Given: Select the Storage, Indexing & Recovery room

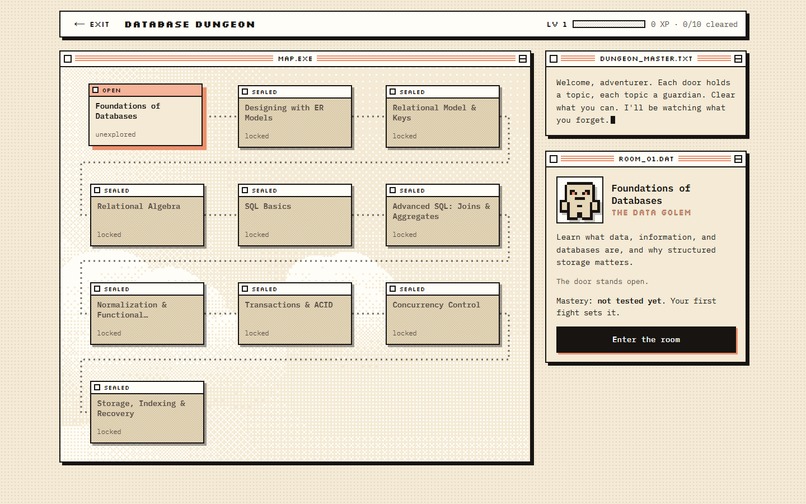Looking at the screenshot, I should click(147, 412).
